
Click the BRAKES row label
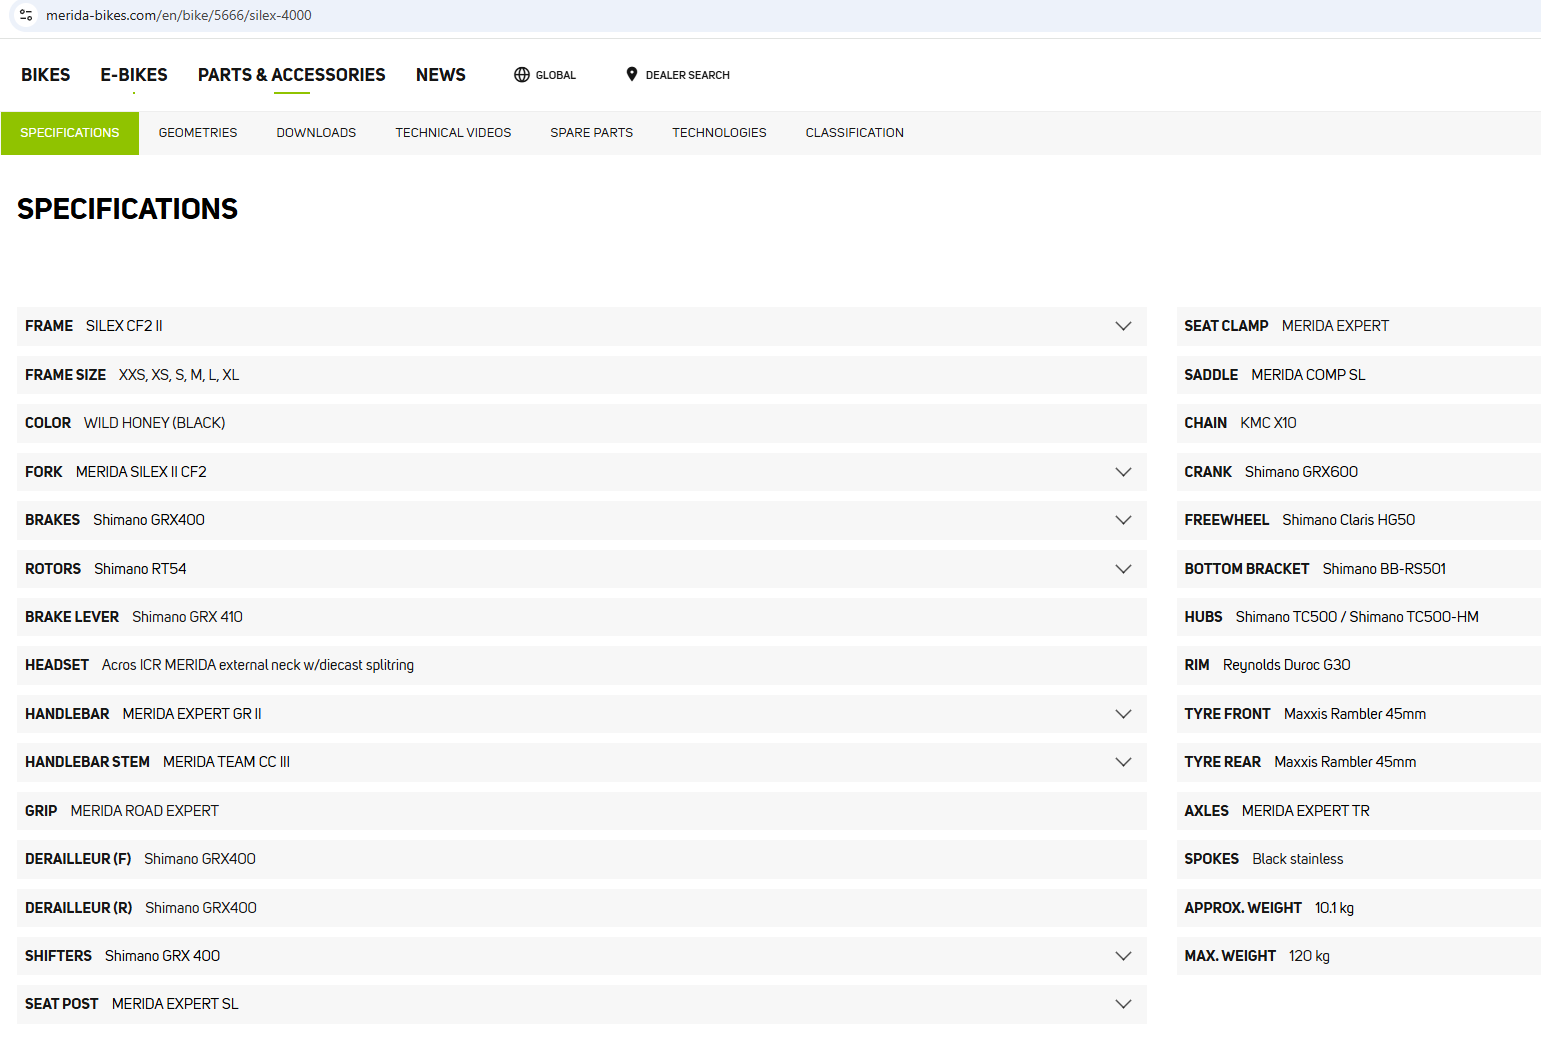[x=53, y=520]
